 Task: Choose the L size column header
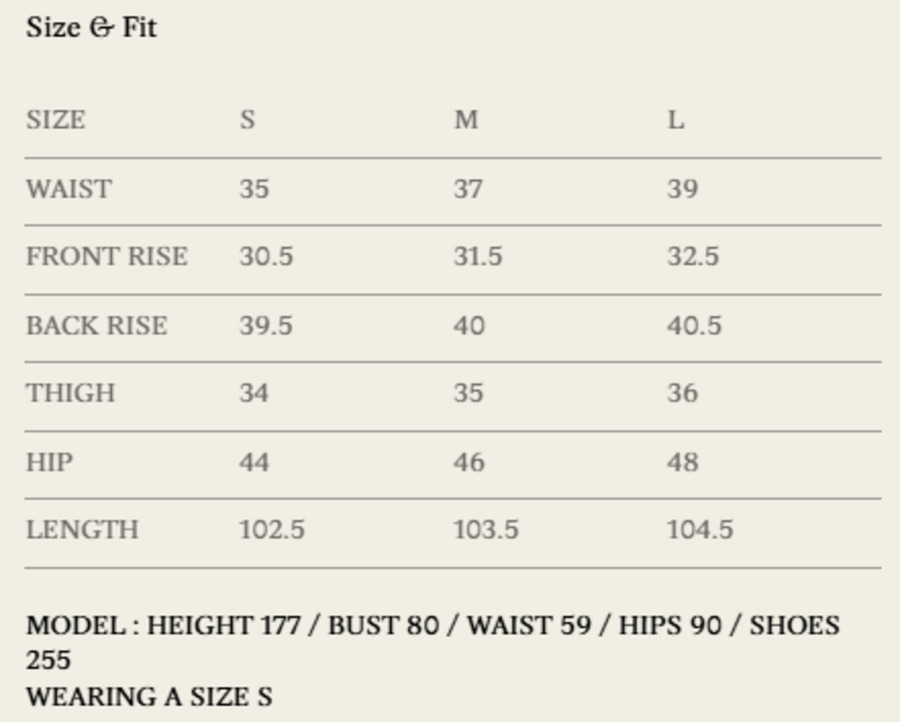676,120
